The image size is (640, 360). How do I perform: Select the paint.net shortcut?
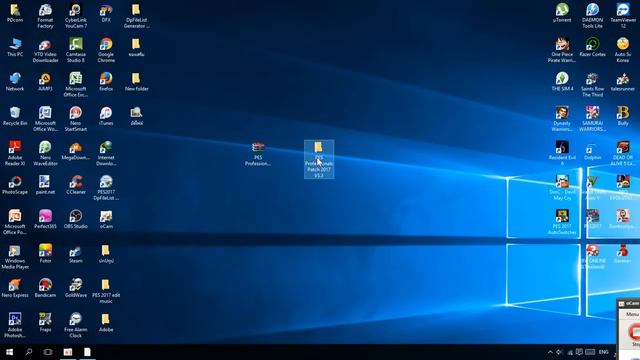(45, 185)
